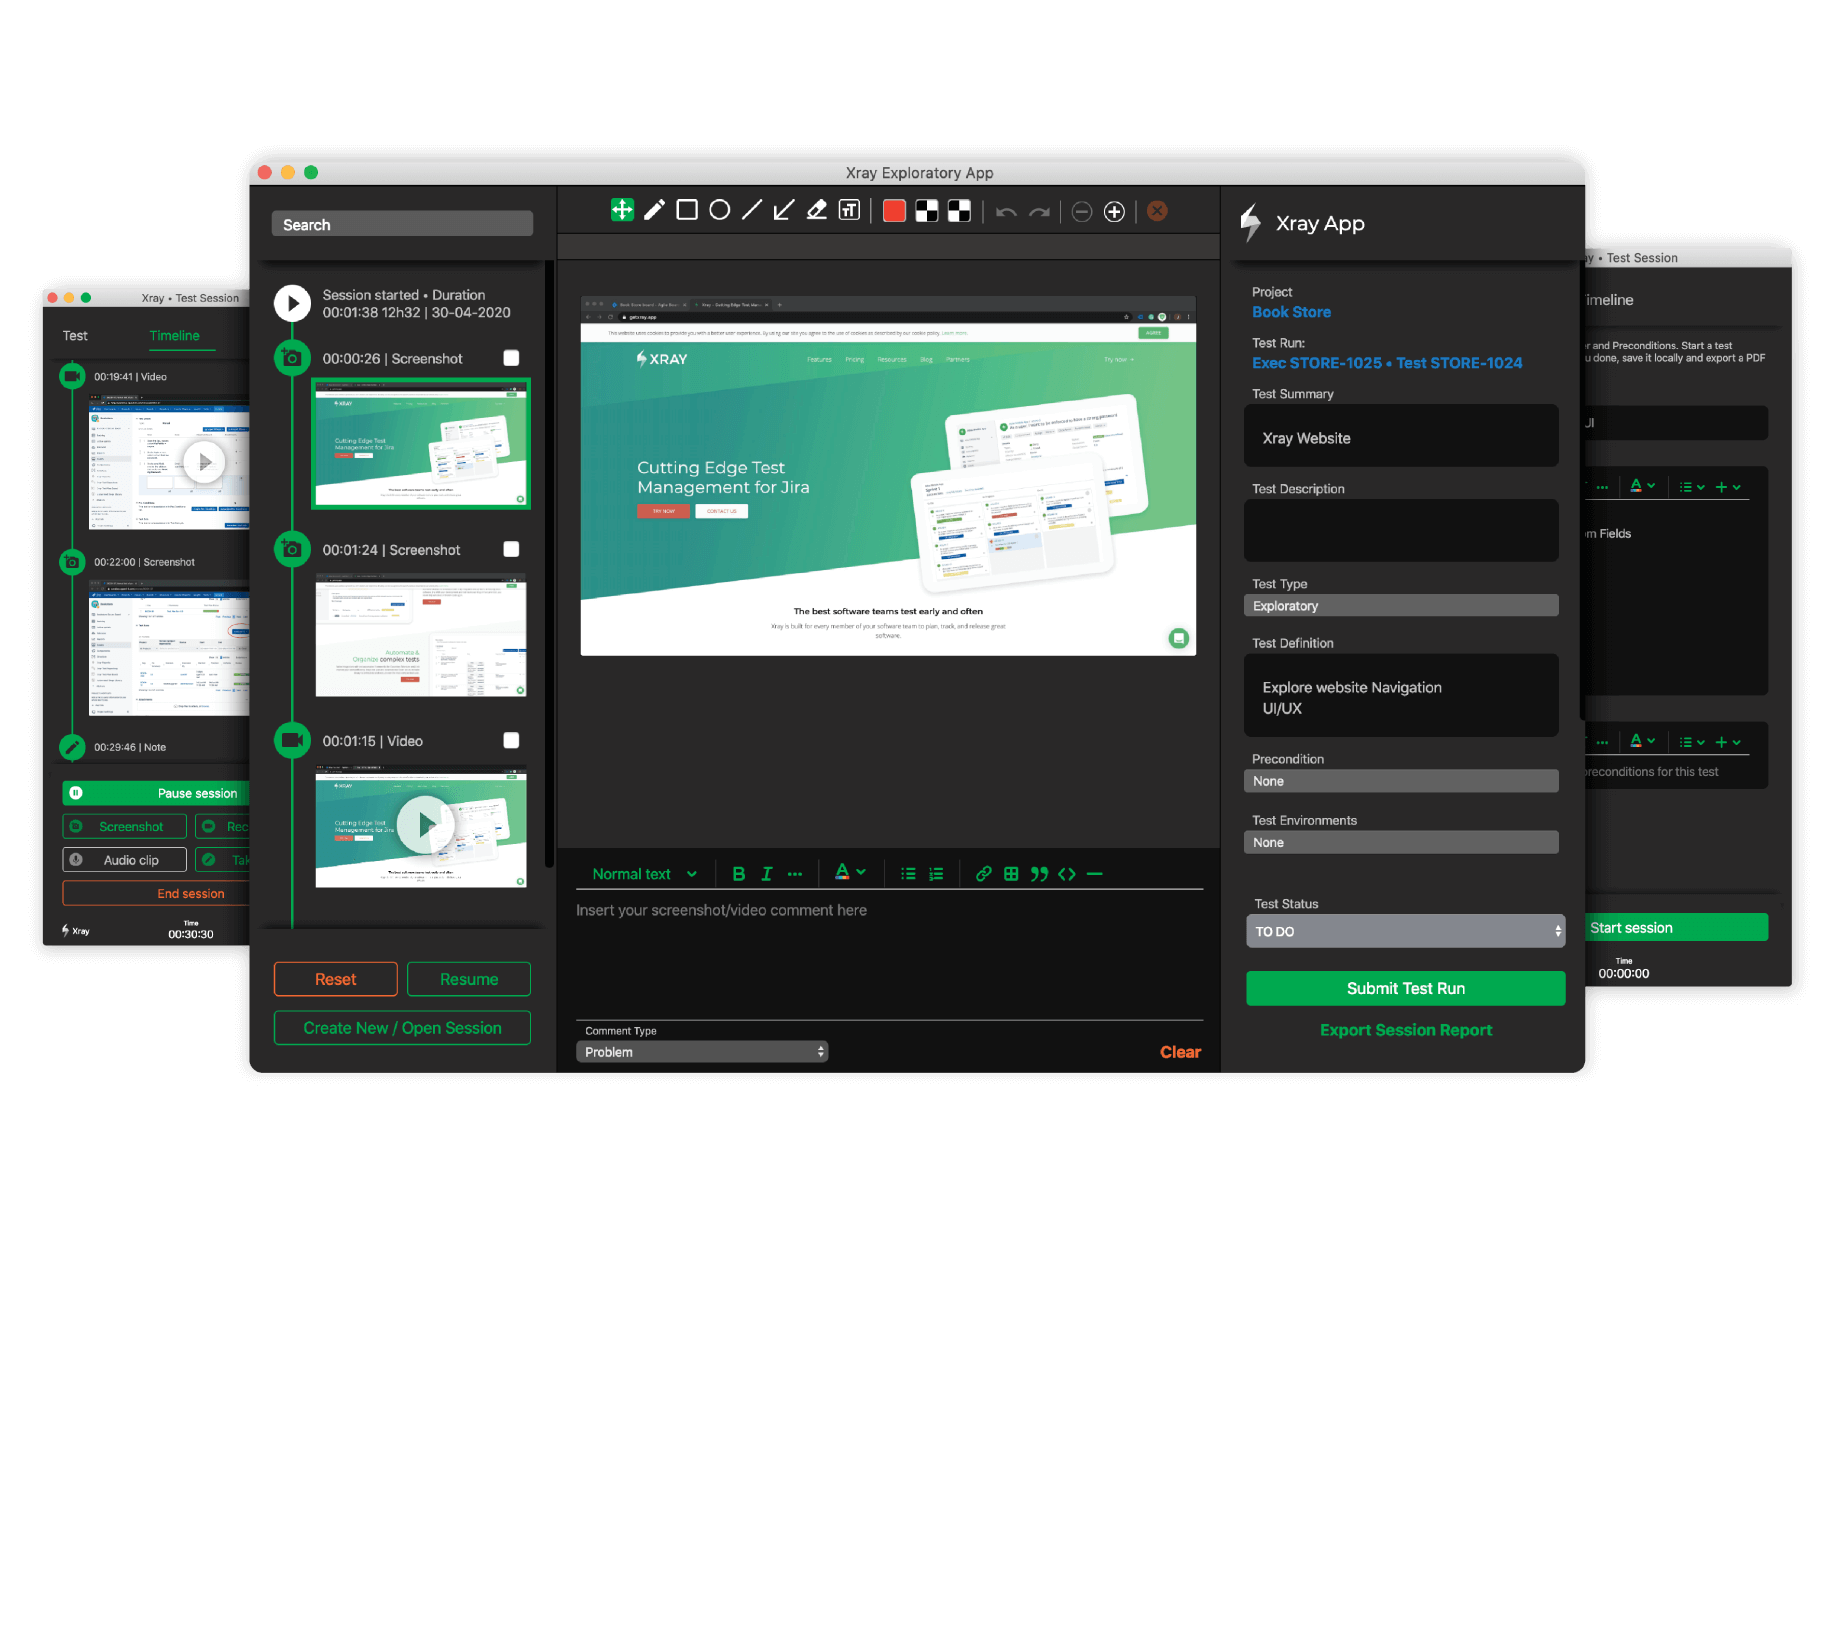Click Resume button

(469, 979)
